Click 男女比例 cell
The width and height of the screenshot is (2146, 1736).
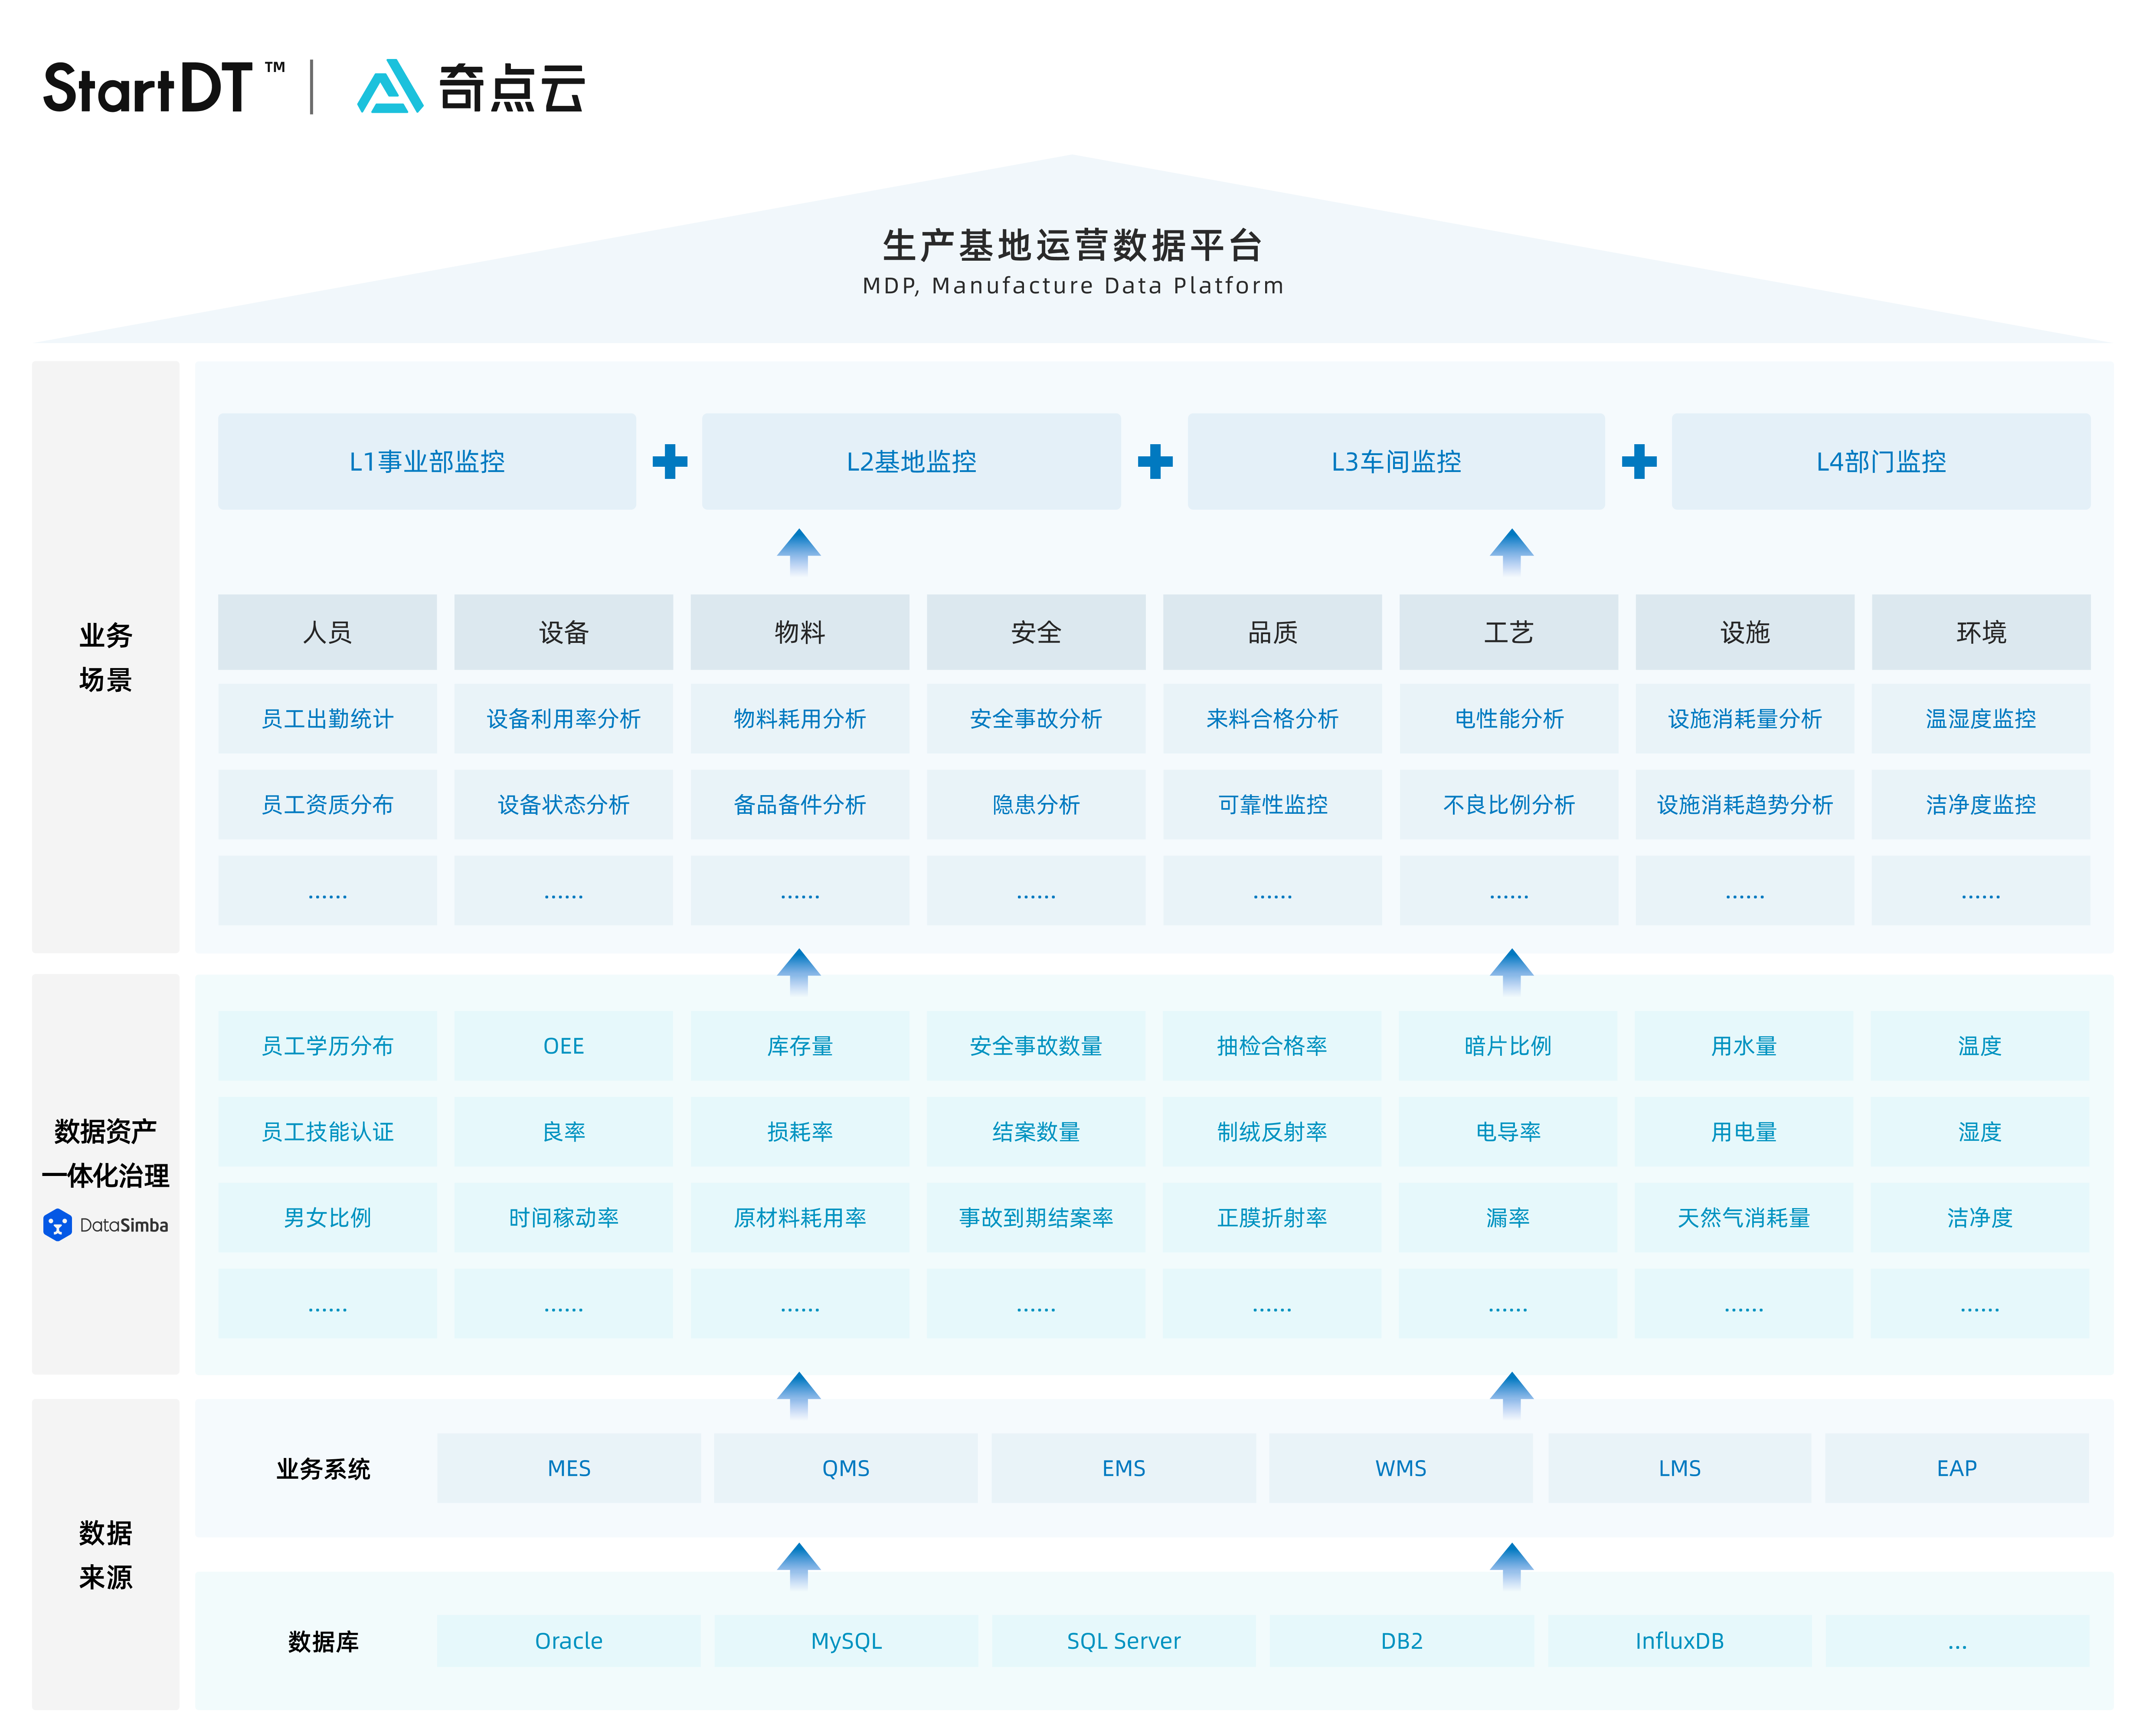(327, 1217)
